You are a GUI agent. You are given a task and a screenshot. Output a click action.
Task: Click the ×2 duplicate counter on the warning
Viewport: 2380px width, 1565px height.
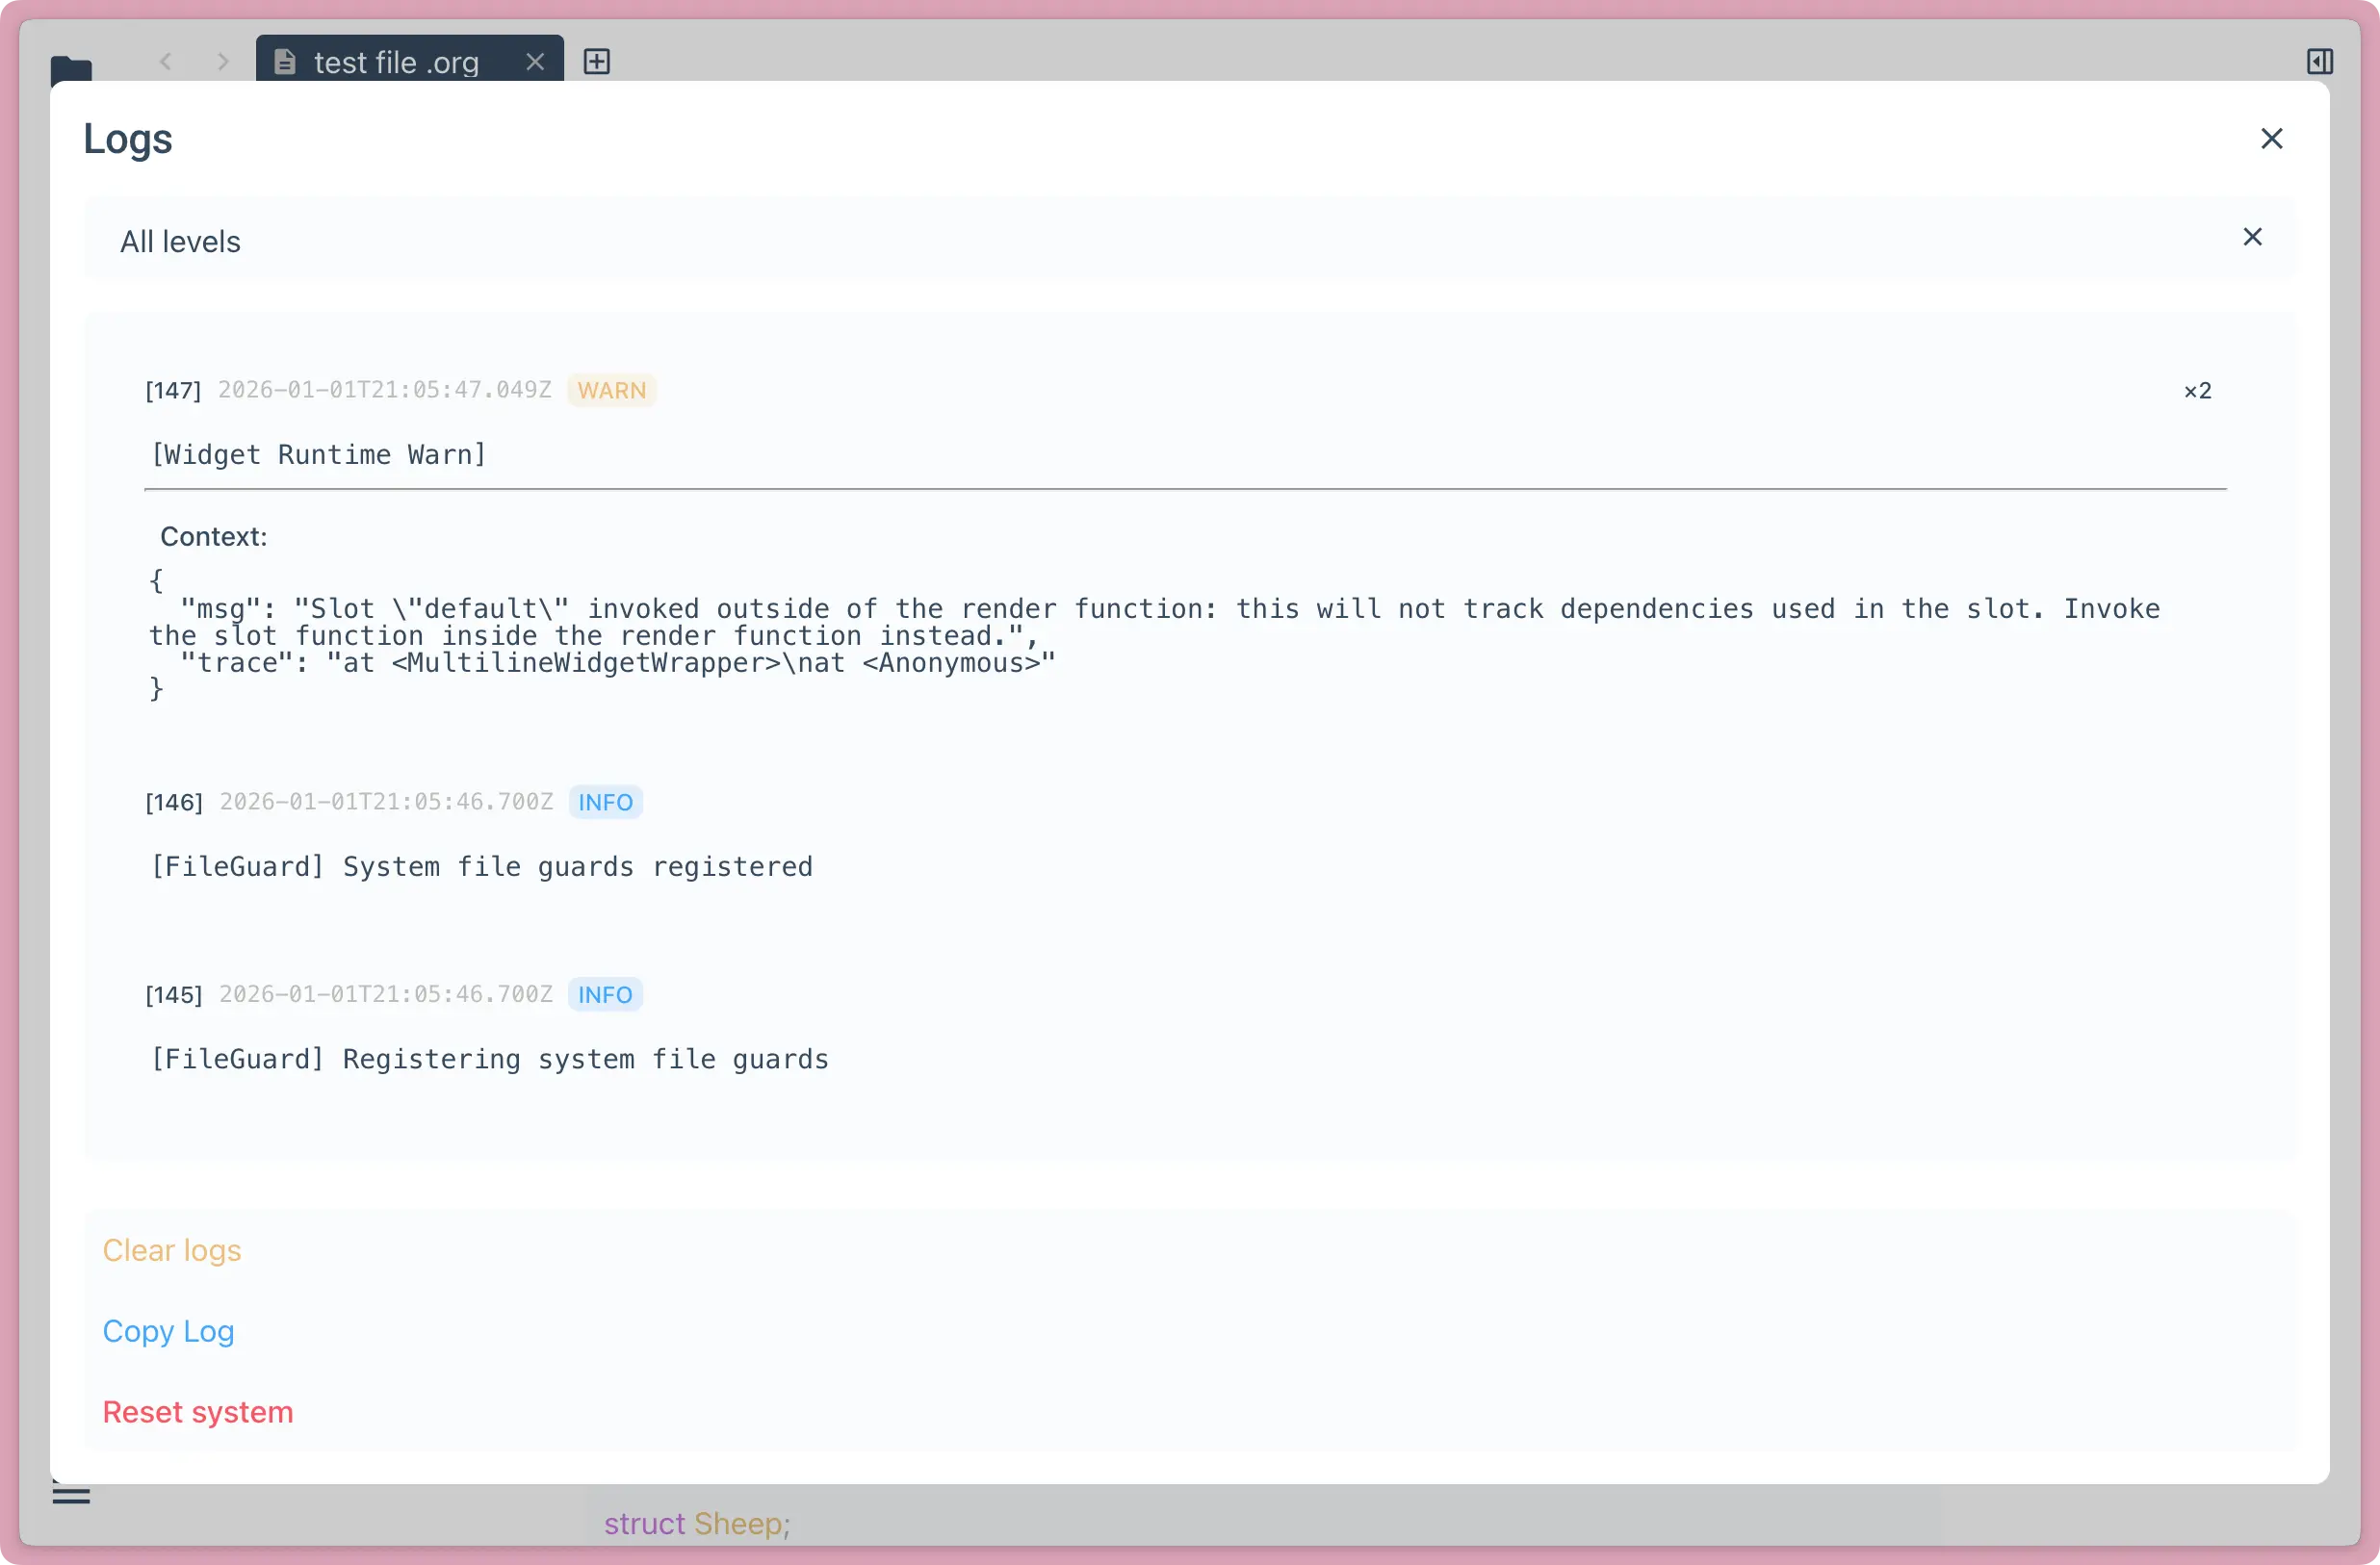(x=2196, y=390)
